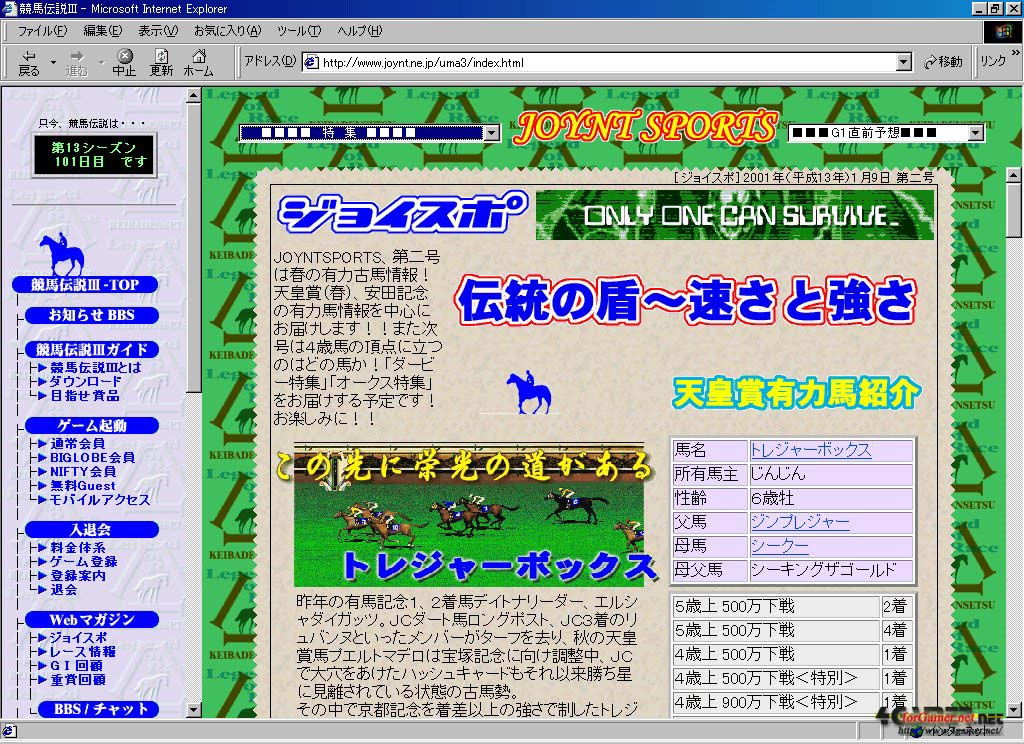Click the 競馬伝説IIIガイド sidebar button

click(91, 349)
